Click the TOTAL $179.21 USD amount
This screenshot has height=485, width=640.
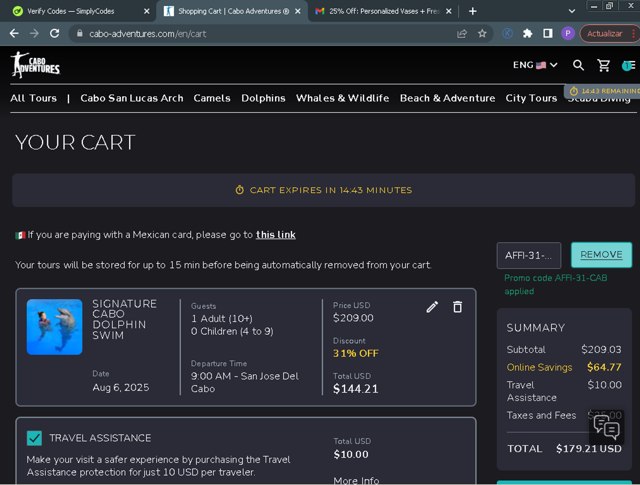(x=589, y=448)
